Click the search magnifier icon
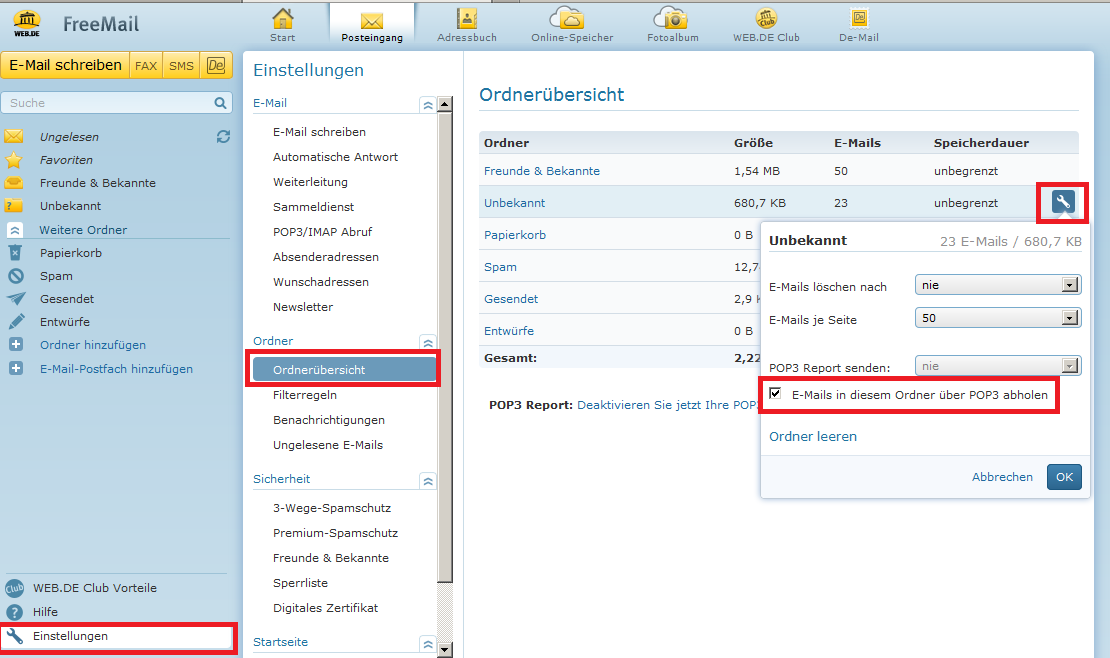The height and width of the screenshot is (658, 1110). click(x=220, y=103)
